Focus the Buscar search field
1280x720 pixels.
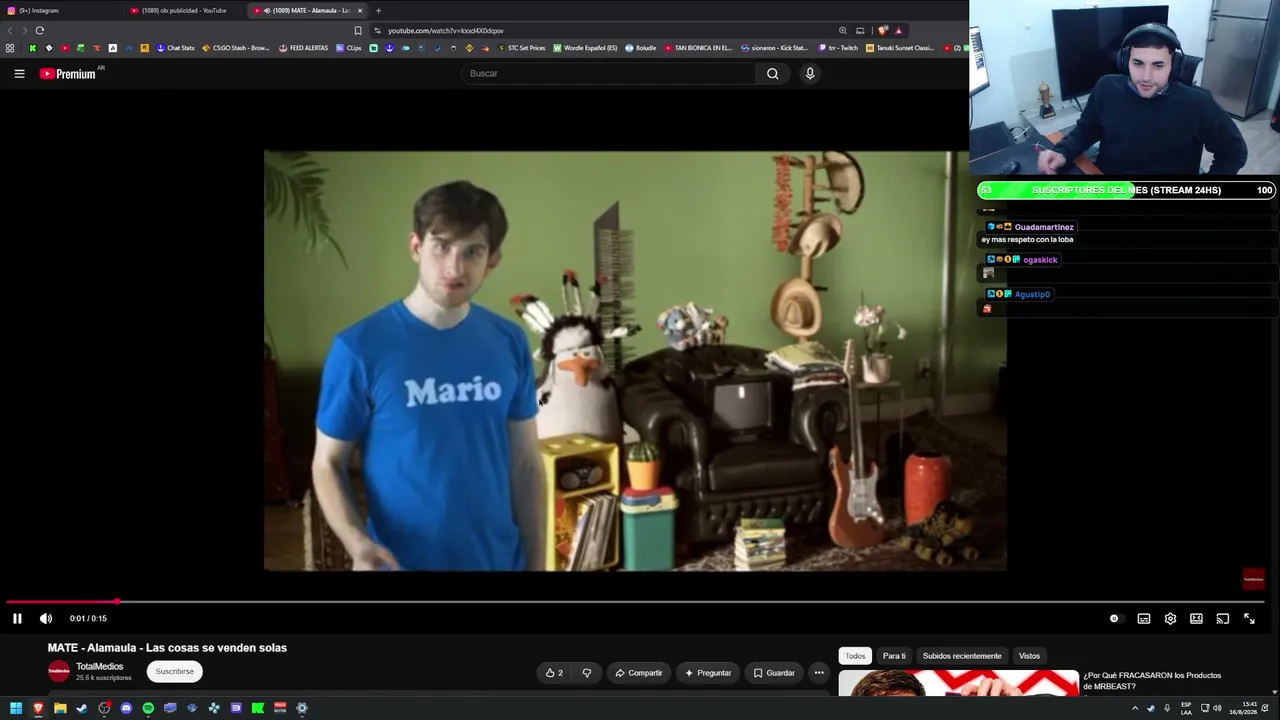608,73
